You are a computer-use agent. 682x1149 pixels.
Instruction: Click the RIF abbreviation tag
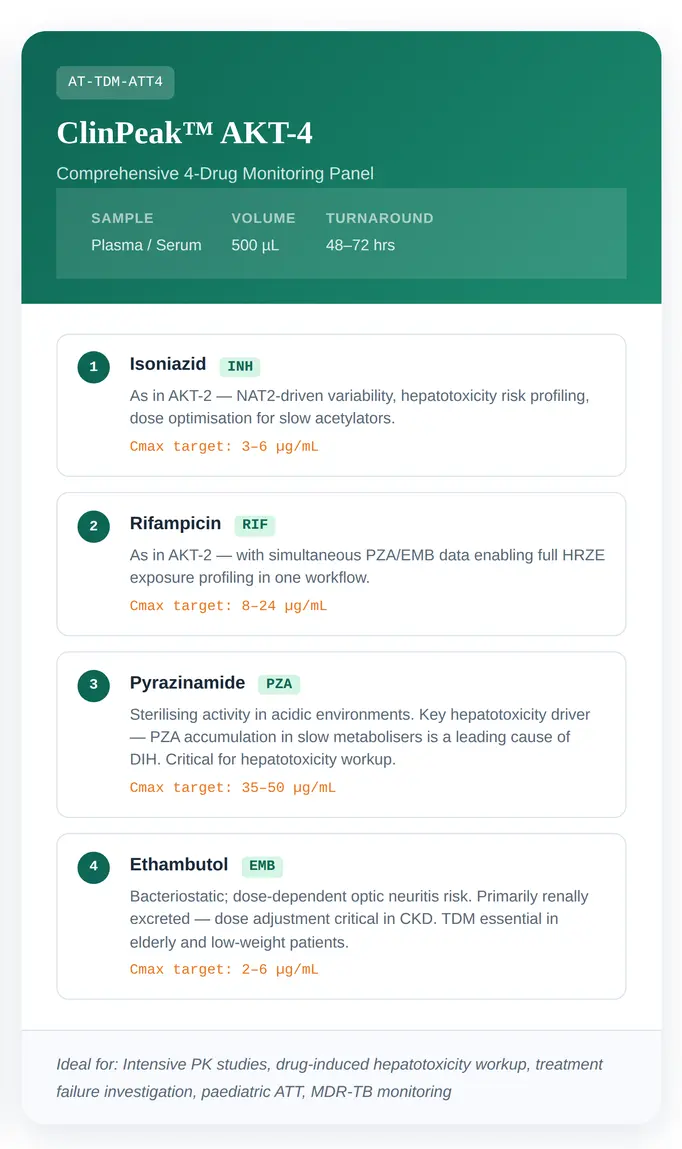[x=255, y=525]
